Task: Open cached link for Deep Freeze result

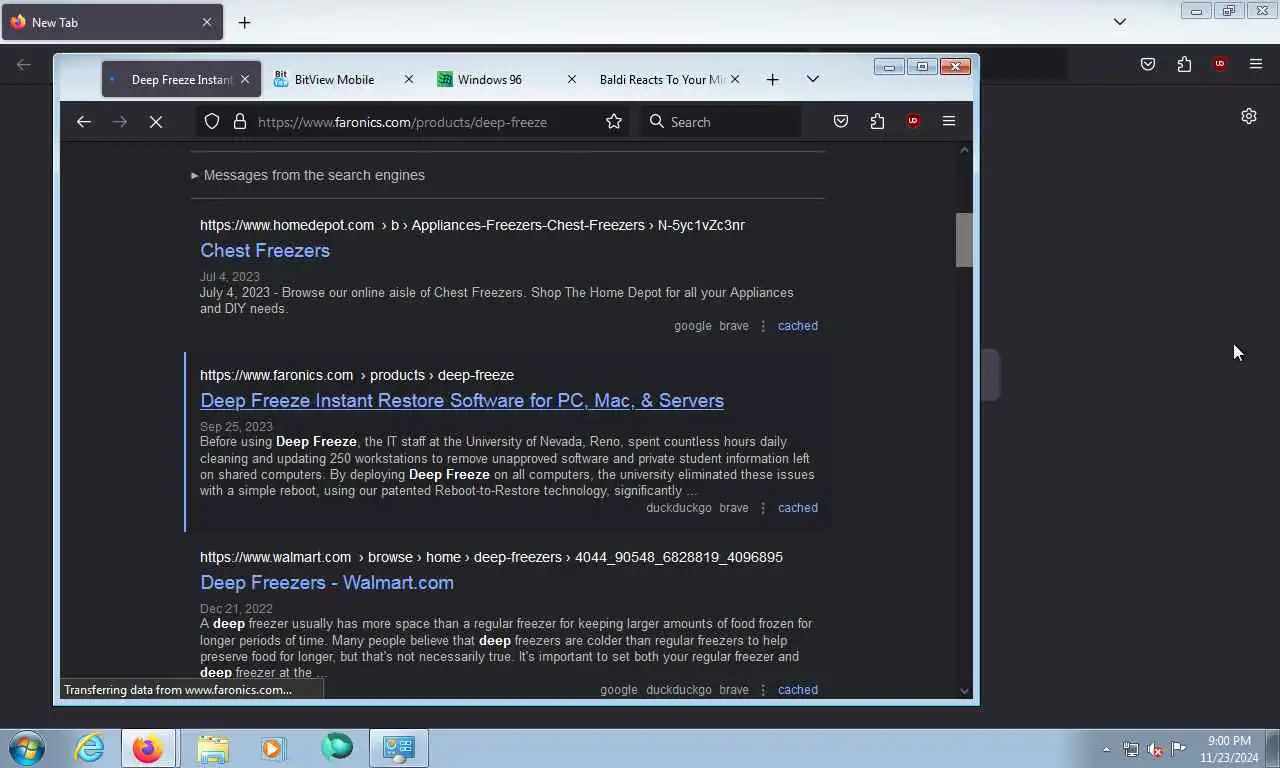Action: pyautogui.click(x=798, y=508)
